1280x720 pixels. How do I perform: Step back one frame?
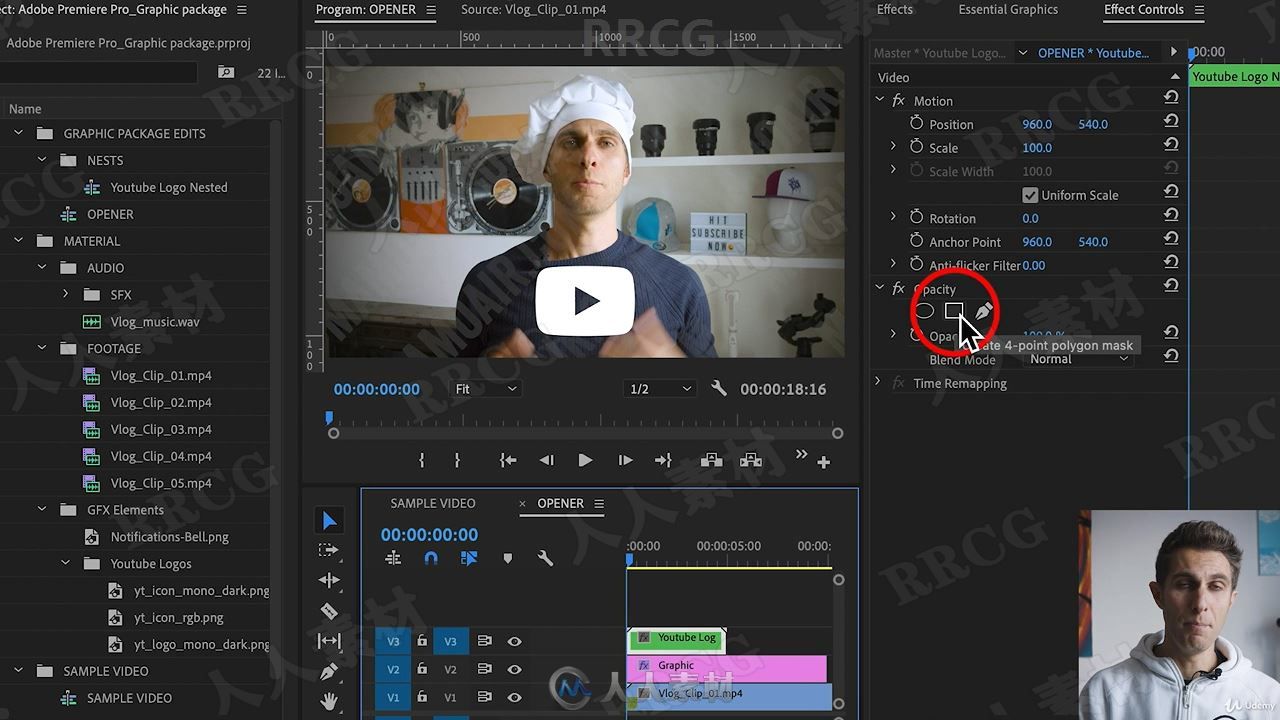pyautogui.click(x=546, y=460)
